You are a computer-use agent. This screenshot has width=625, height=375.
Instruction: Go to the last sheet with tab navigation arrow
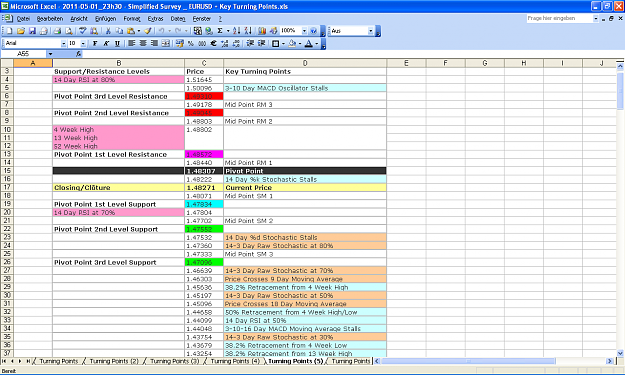tap(28, 361)
